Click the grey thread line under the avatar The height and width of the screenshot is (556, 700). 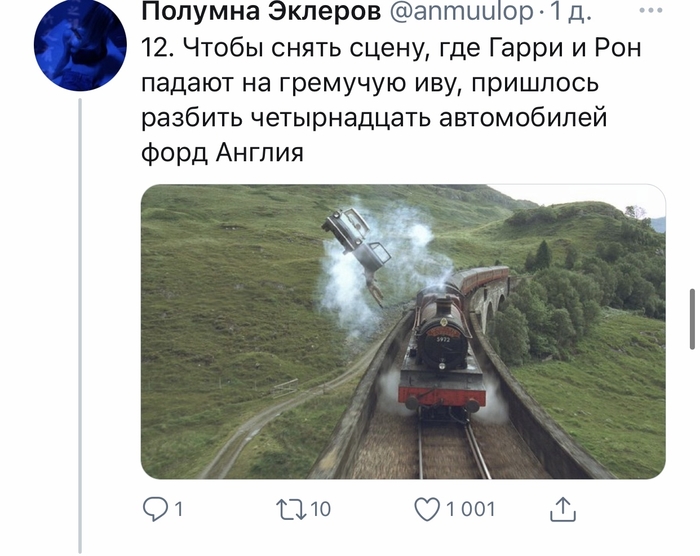80,326
